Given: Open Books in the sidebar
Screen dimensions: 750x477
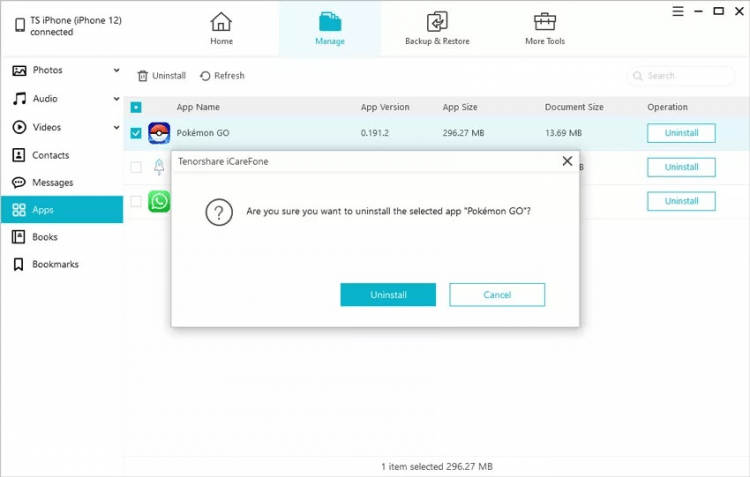Looking at the screenshot, I should 44,237.
